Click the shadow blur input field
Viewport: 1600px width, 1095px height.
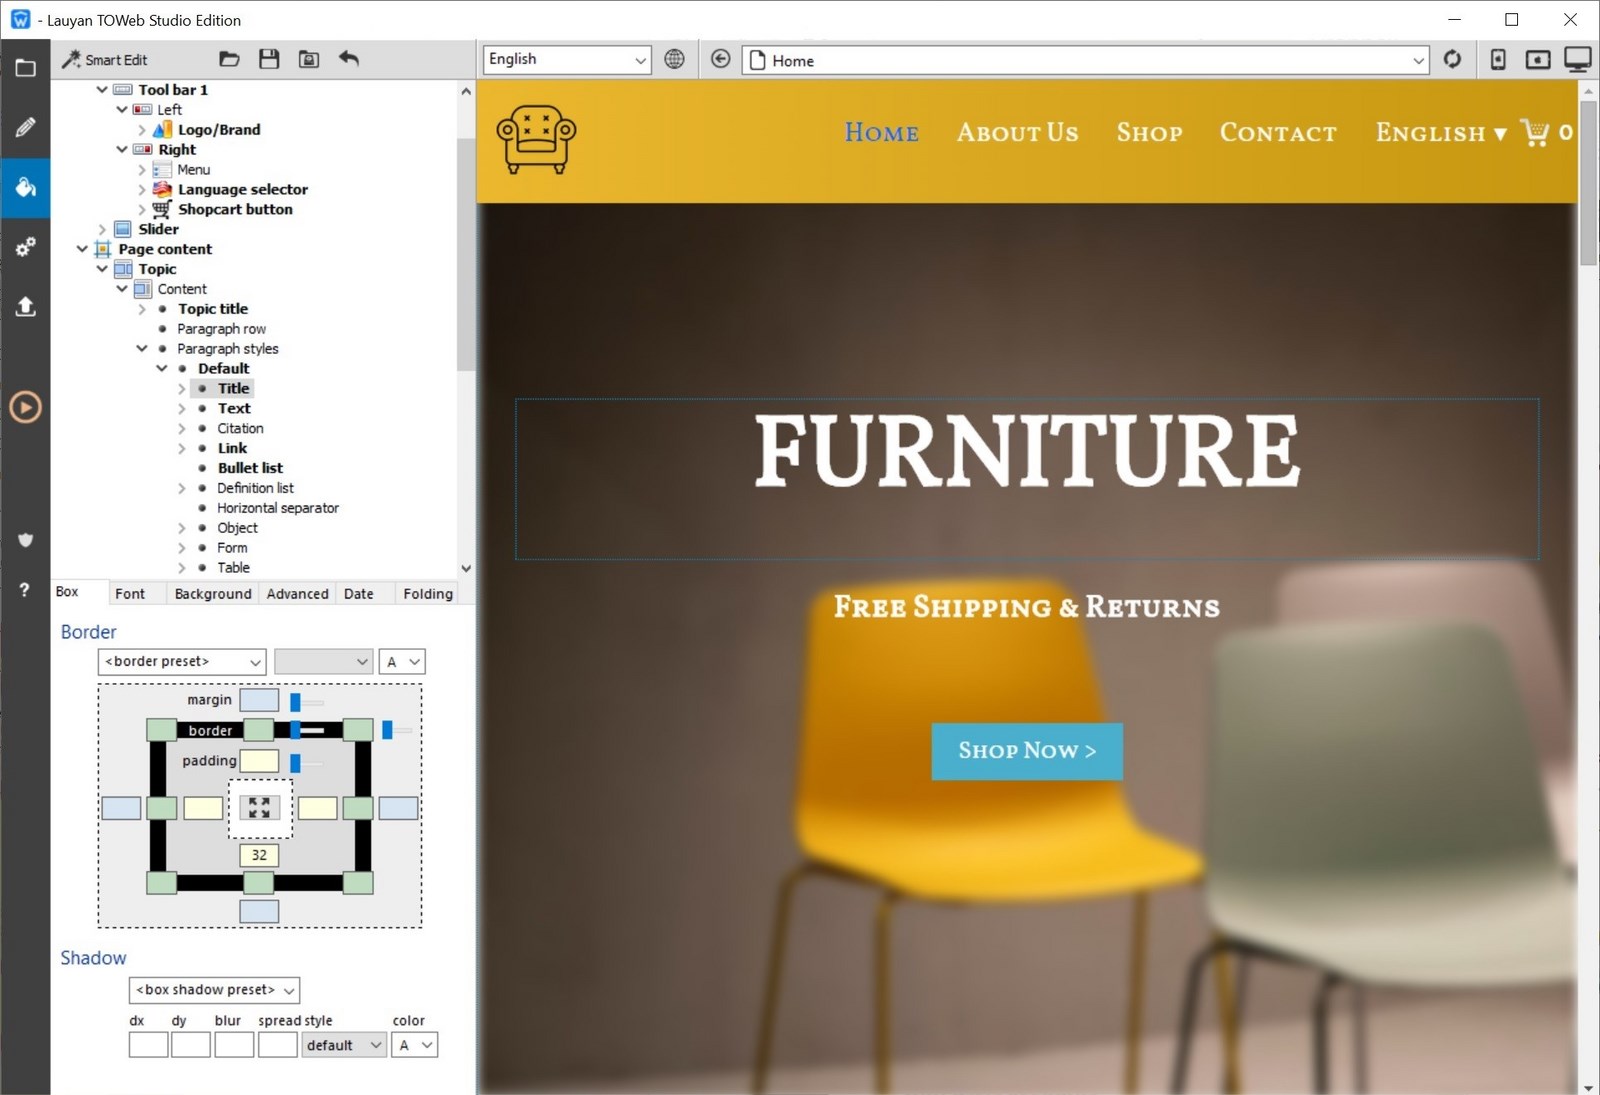(x=234, y=1045)
